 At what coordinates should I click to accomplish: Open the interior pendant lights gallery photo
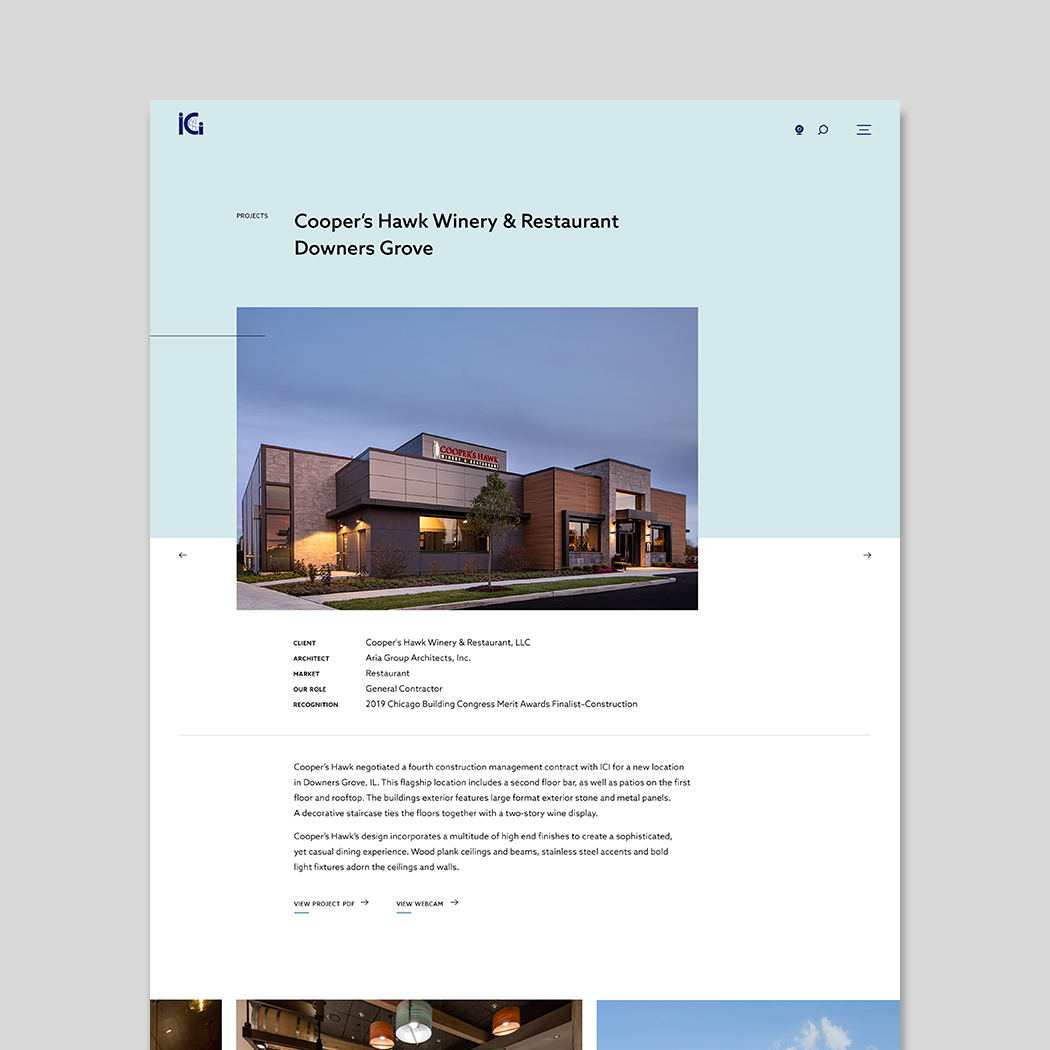pyautogui.click(x=409, y=1025)
